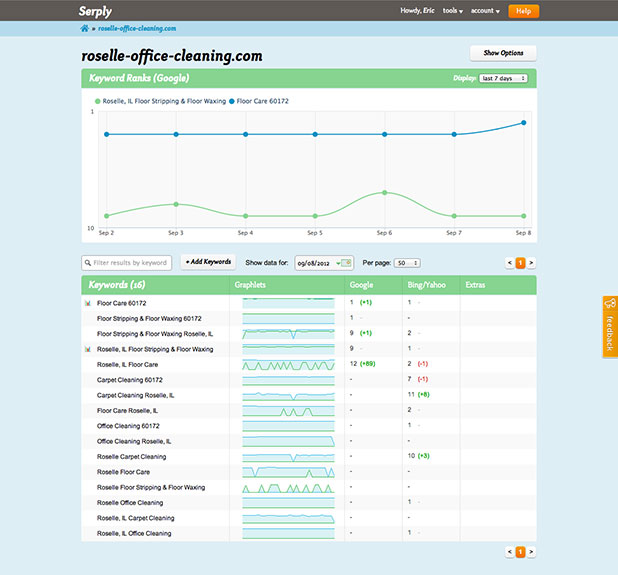Select keyword Office Cleaning 60172
Screen dimensions: 618x575
[128, 426]
